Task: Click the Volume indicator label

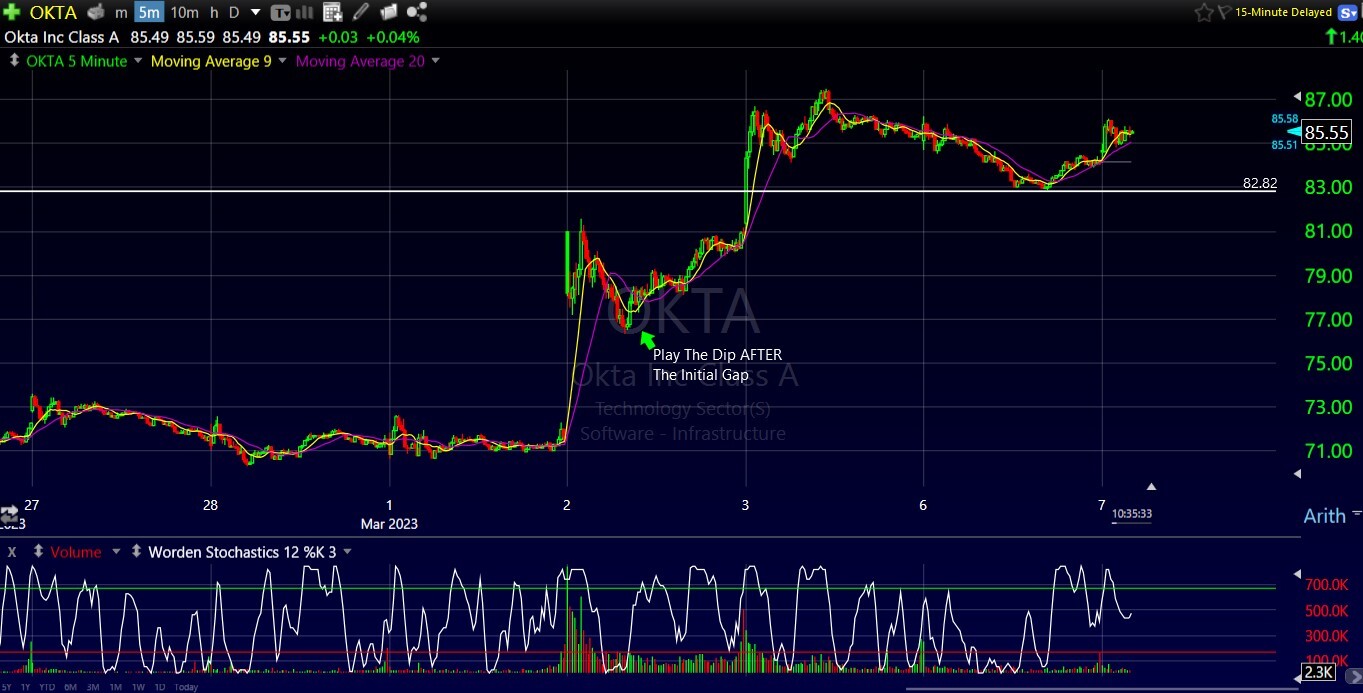Action: [x=76, y=551]
